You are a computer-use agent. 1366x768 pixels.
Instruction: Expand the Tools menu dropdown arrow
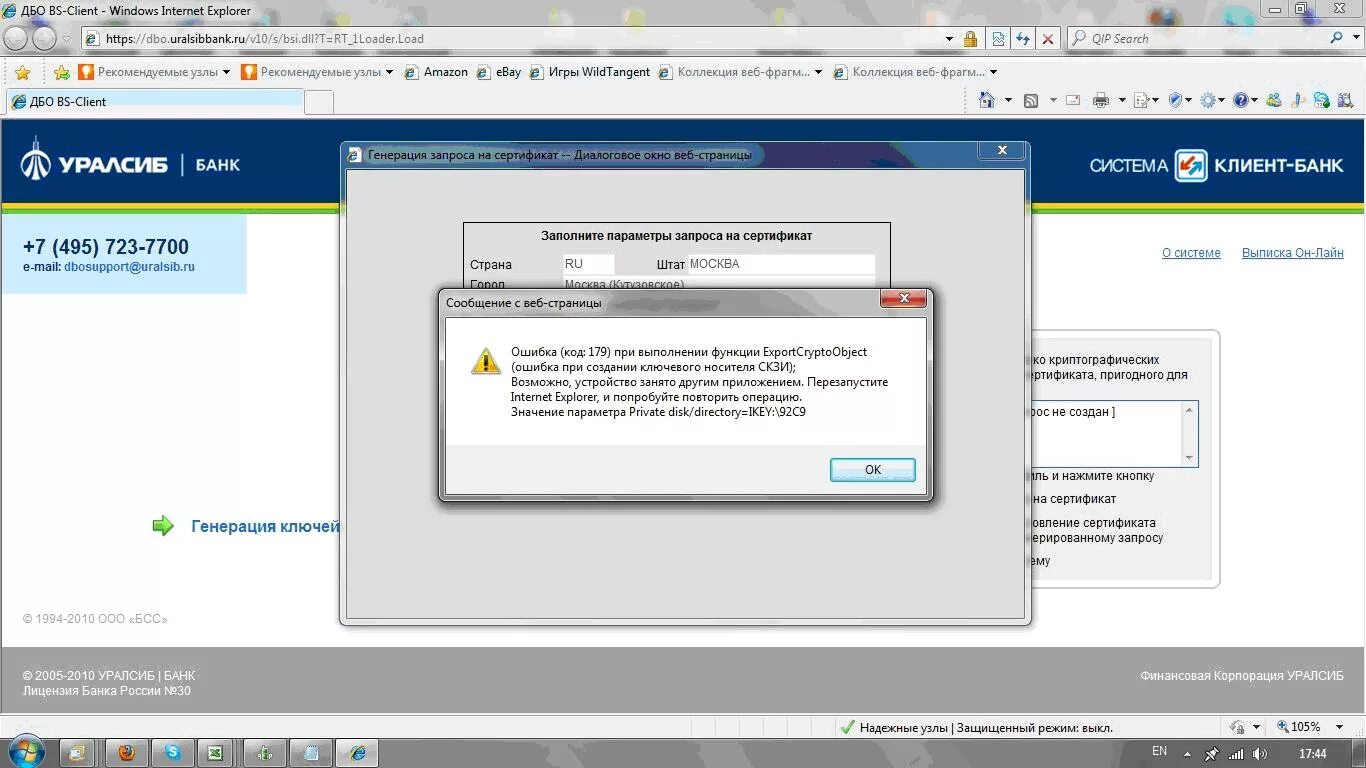tap(1222, 100)
